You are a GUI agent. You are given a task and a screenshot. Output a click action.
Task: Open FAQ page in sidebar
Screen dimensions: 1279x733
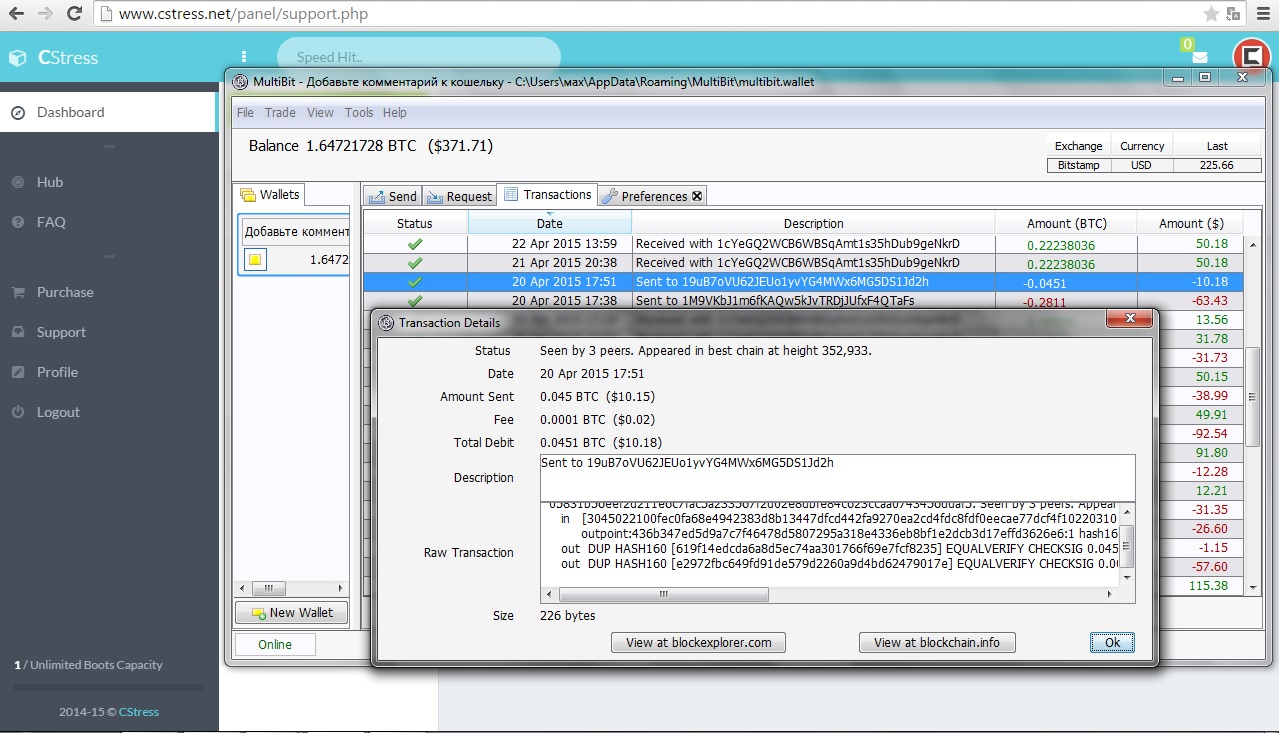click(x=51, y=222)
